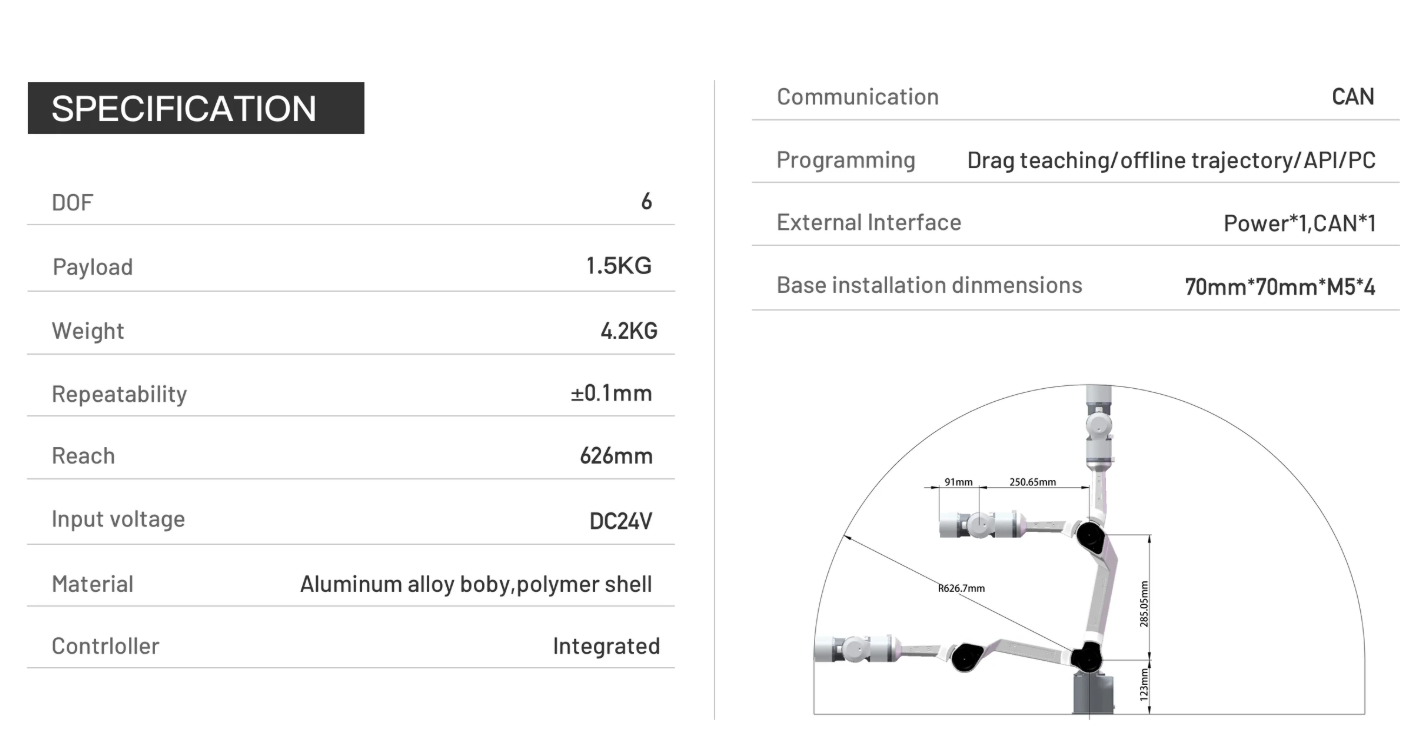Select the Repeatability label
1411x754 pixels.
(119, 394)
